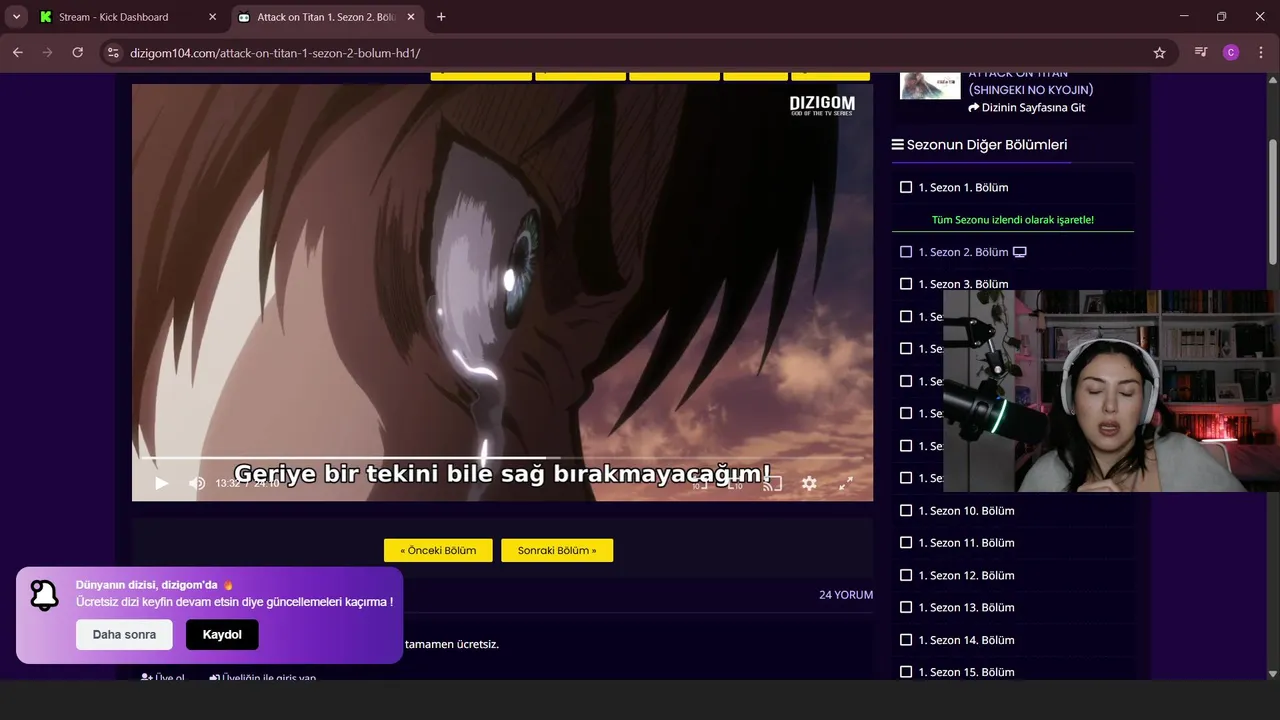
Task: Reload the dizigom page
Action: tap(77, 52)
